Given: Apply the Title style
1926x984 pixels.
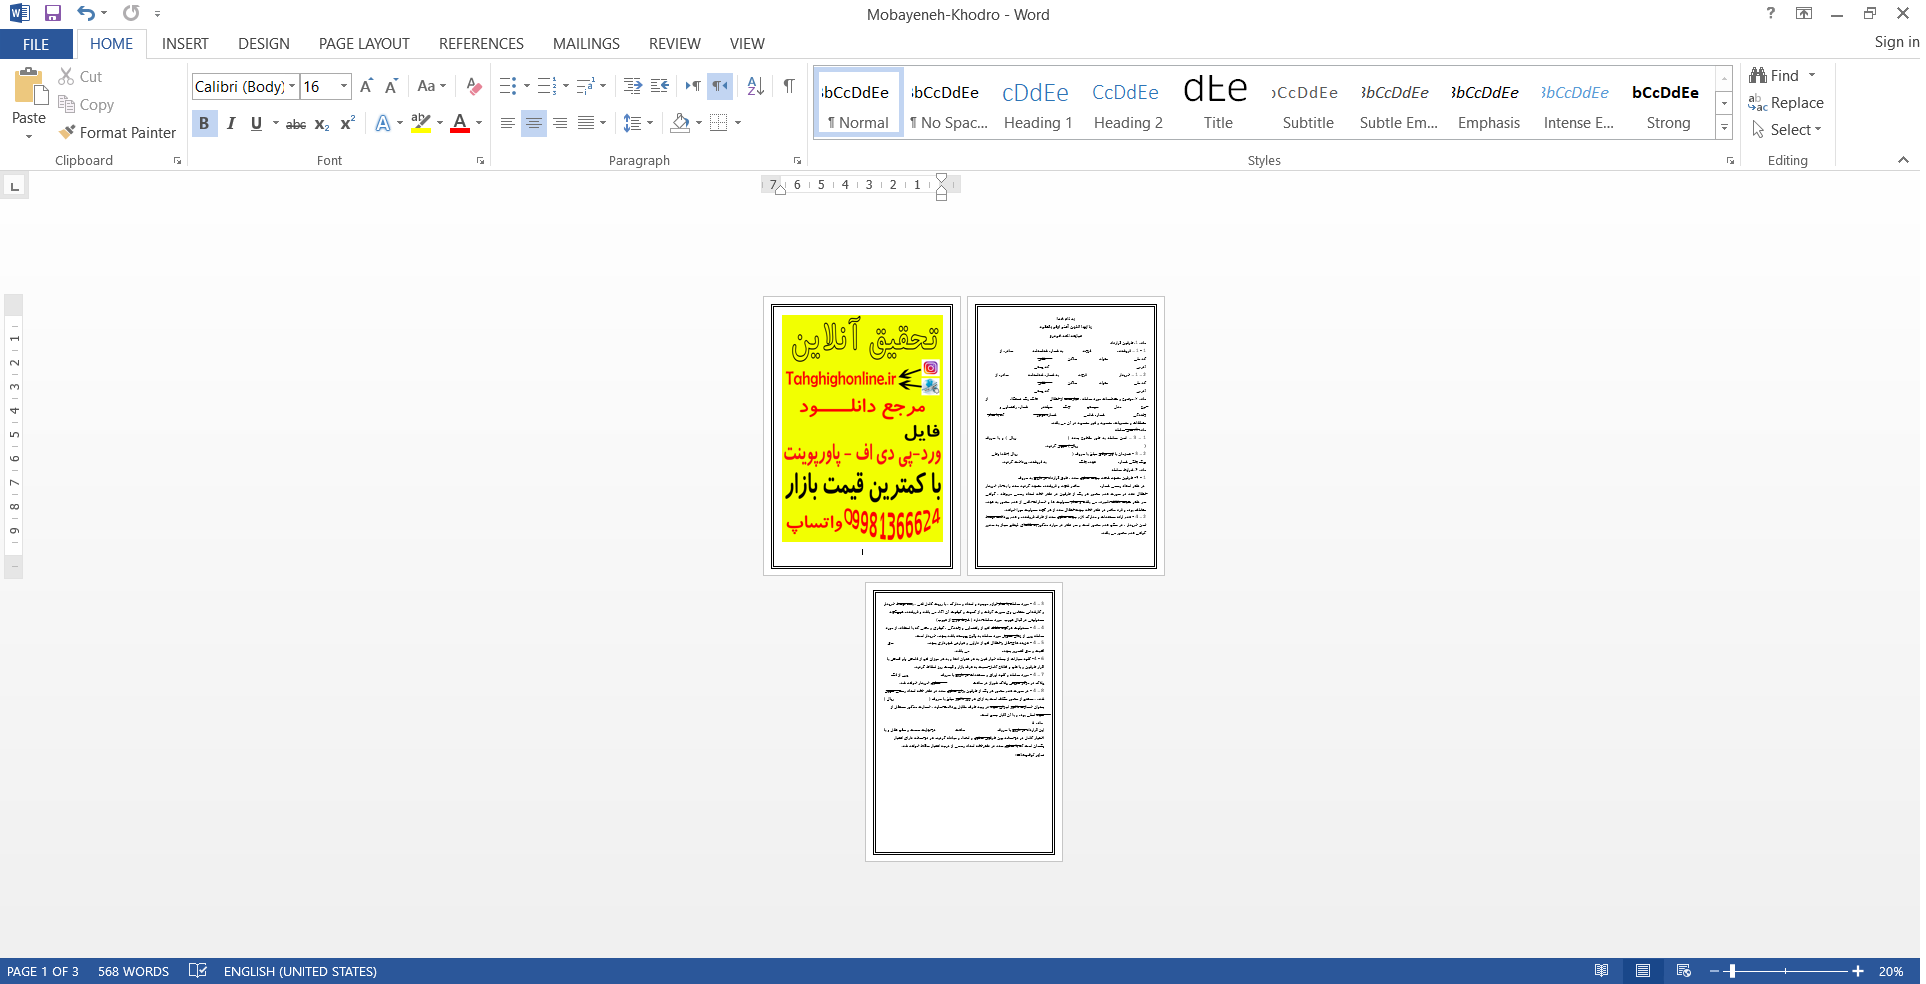Looking at the screenshot, I should click(1218, 104).
